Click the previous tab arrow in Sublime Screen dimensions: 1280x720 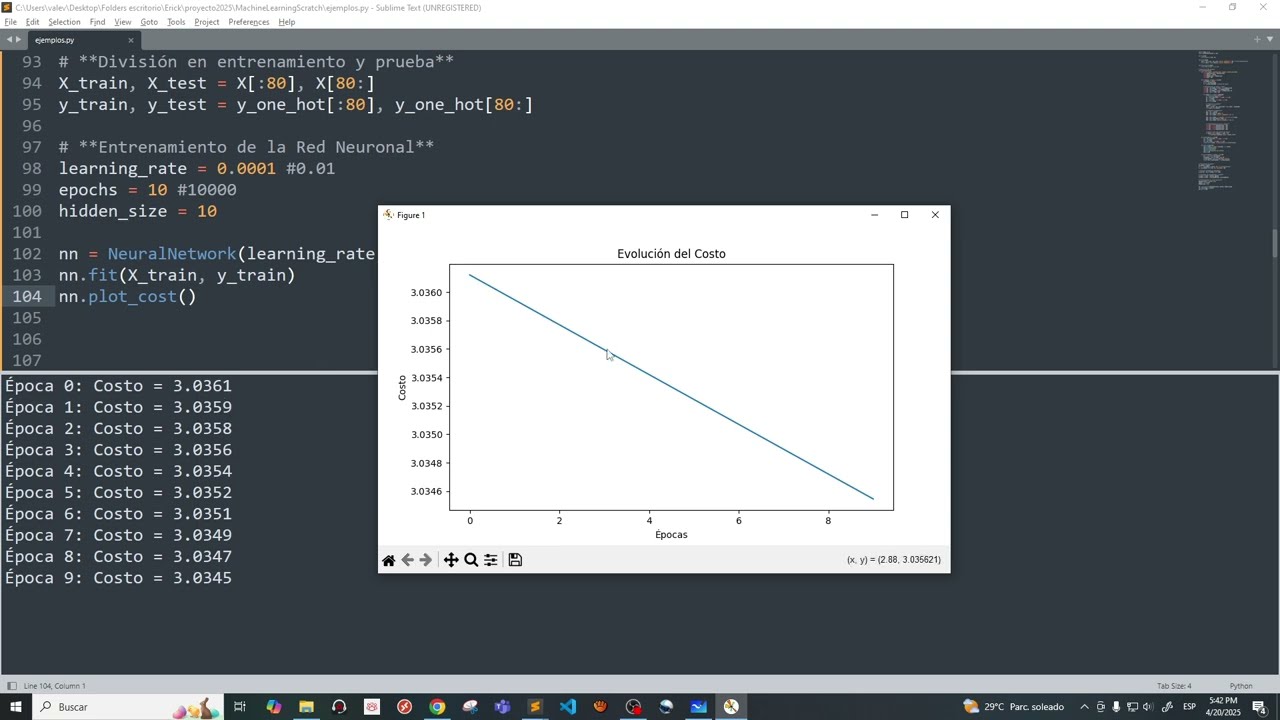click(8, 40)
